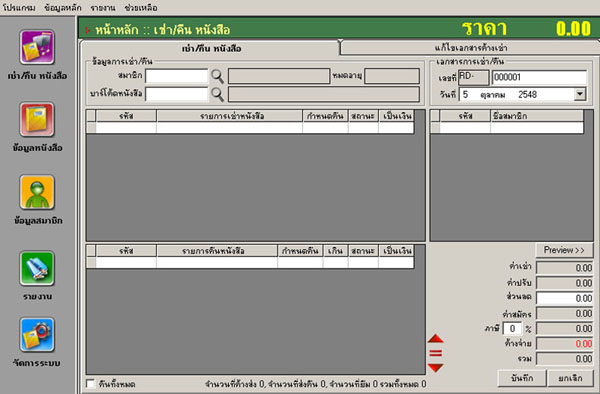The height and width of the screenshot is (394, 600).
Task: Click the บันทึก save button
Action: pos(522,378)
